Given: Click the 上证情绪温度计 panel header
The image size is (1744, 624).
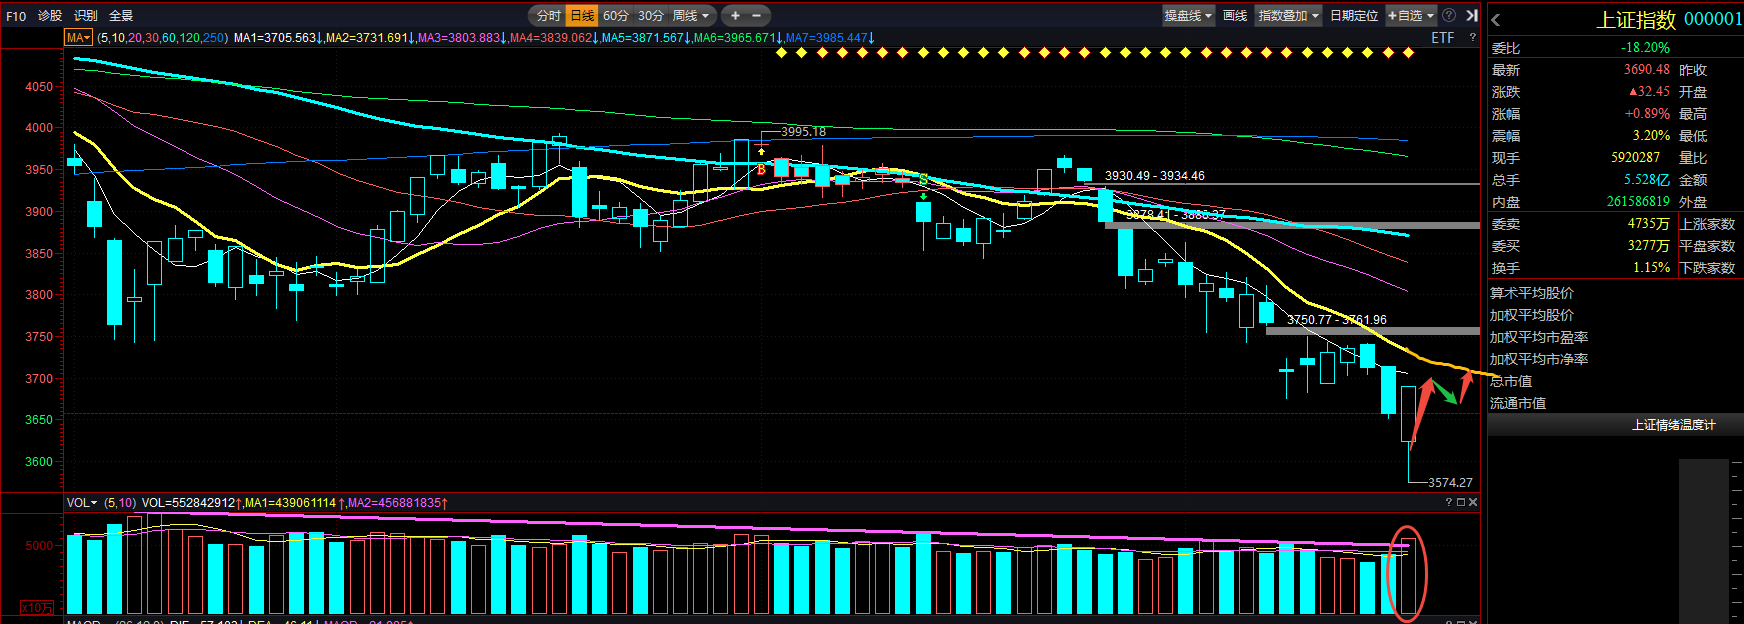Looking at the screenshot, I should click(x=1674, y=425).
